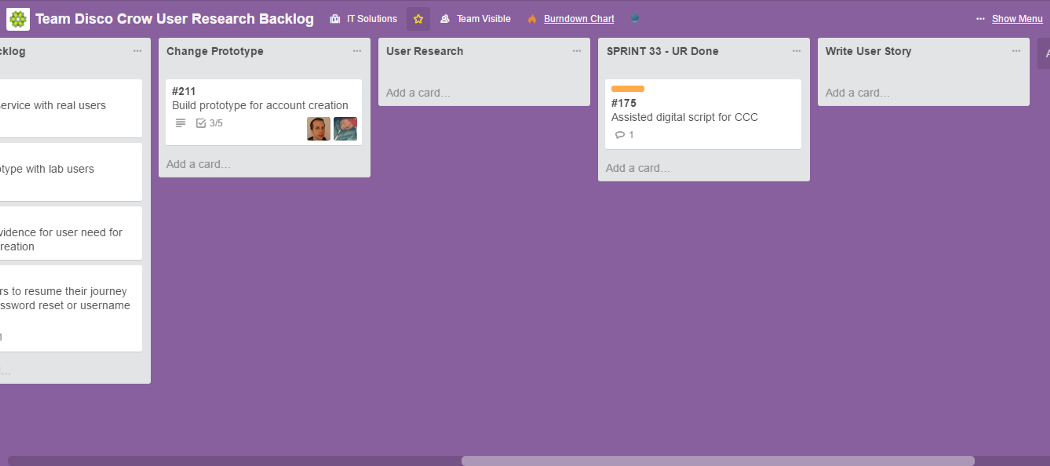Star this board with the star icon
Viewport: 1050px width, 466px height.
click(419, 19)
